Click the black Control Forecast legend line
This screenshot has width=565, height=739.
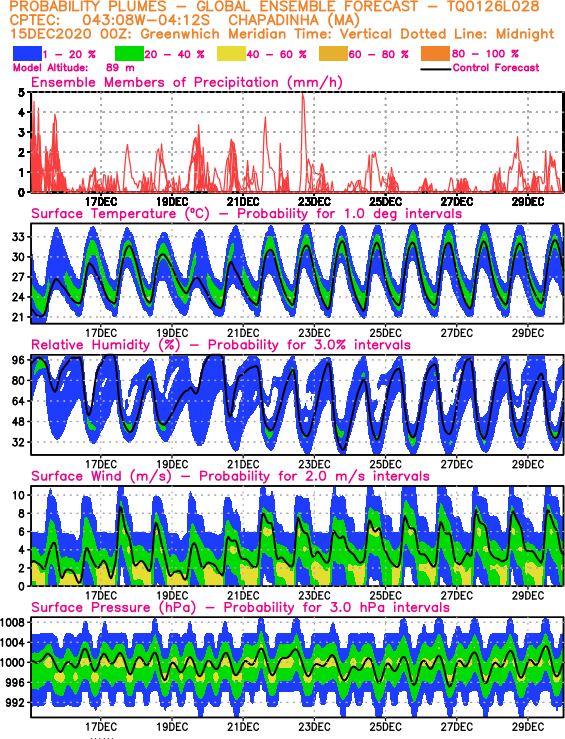(x=436, y=69)
